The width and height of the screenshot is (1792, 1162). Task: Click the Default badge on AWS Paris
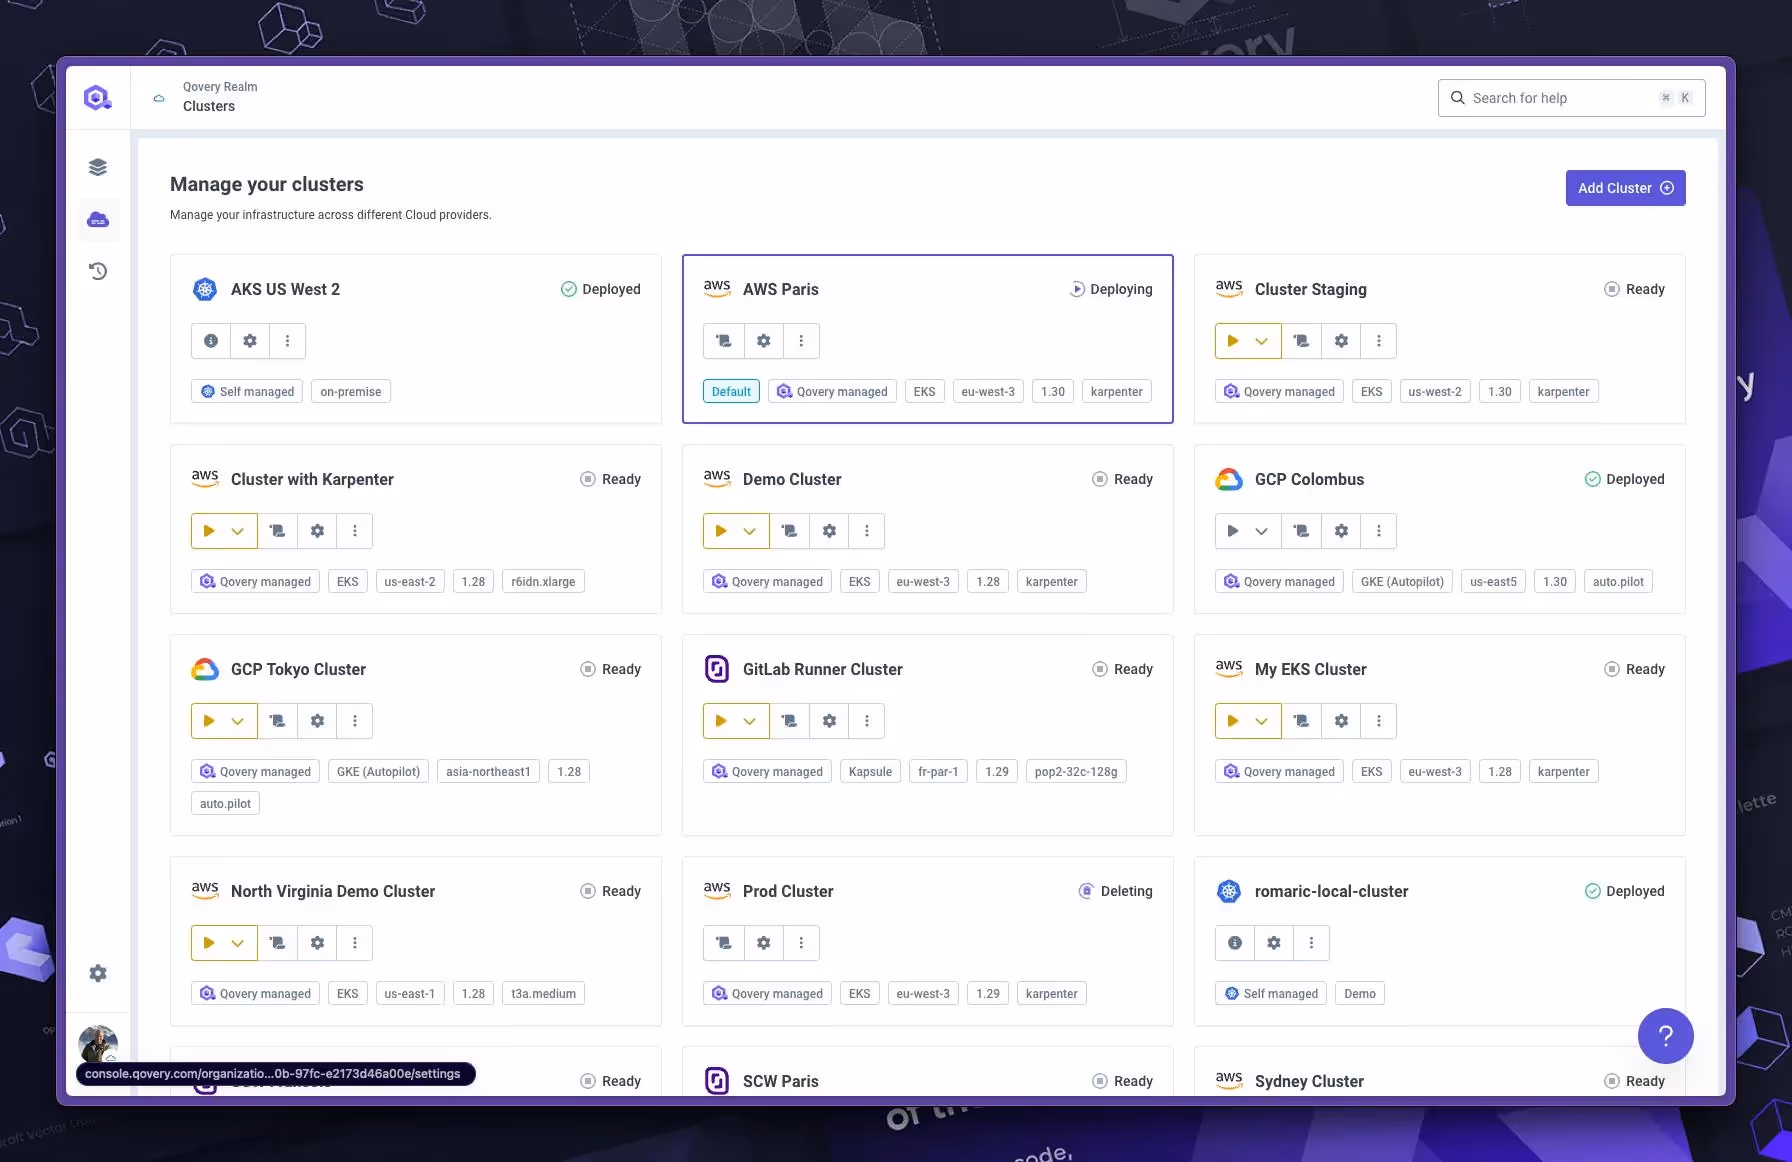tap(730, 391)
